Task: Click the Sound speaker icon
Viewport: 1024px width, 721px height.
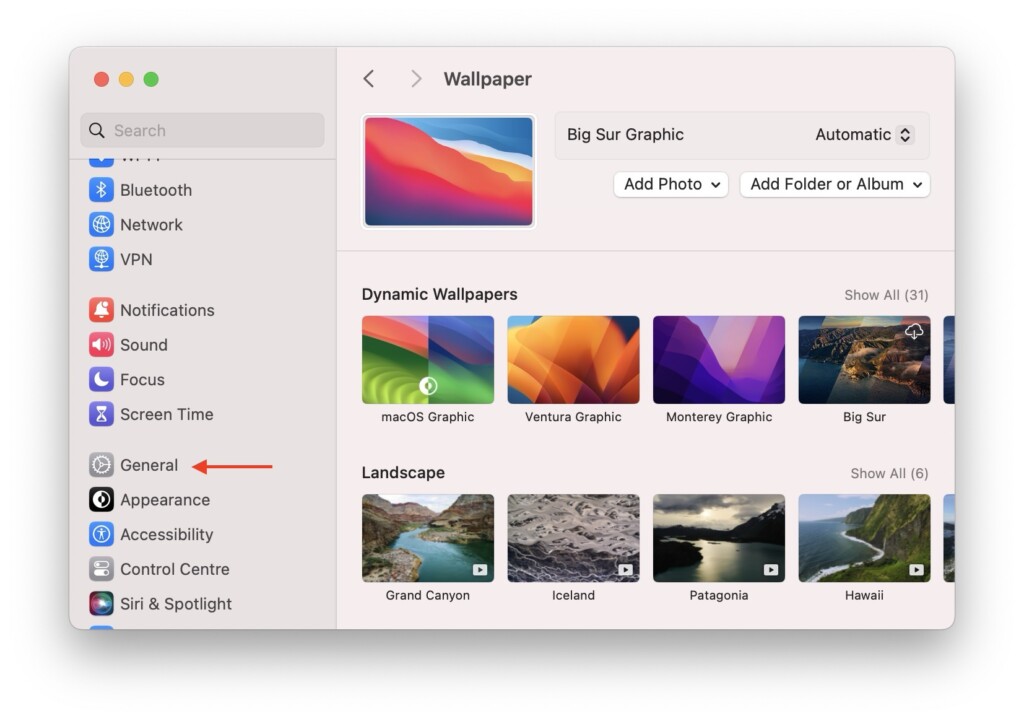Action: click(x=101, y=345)
